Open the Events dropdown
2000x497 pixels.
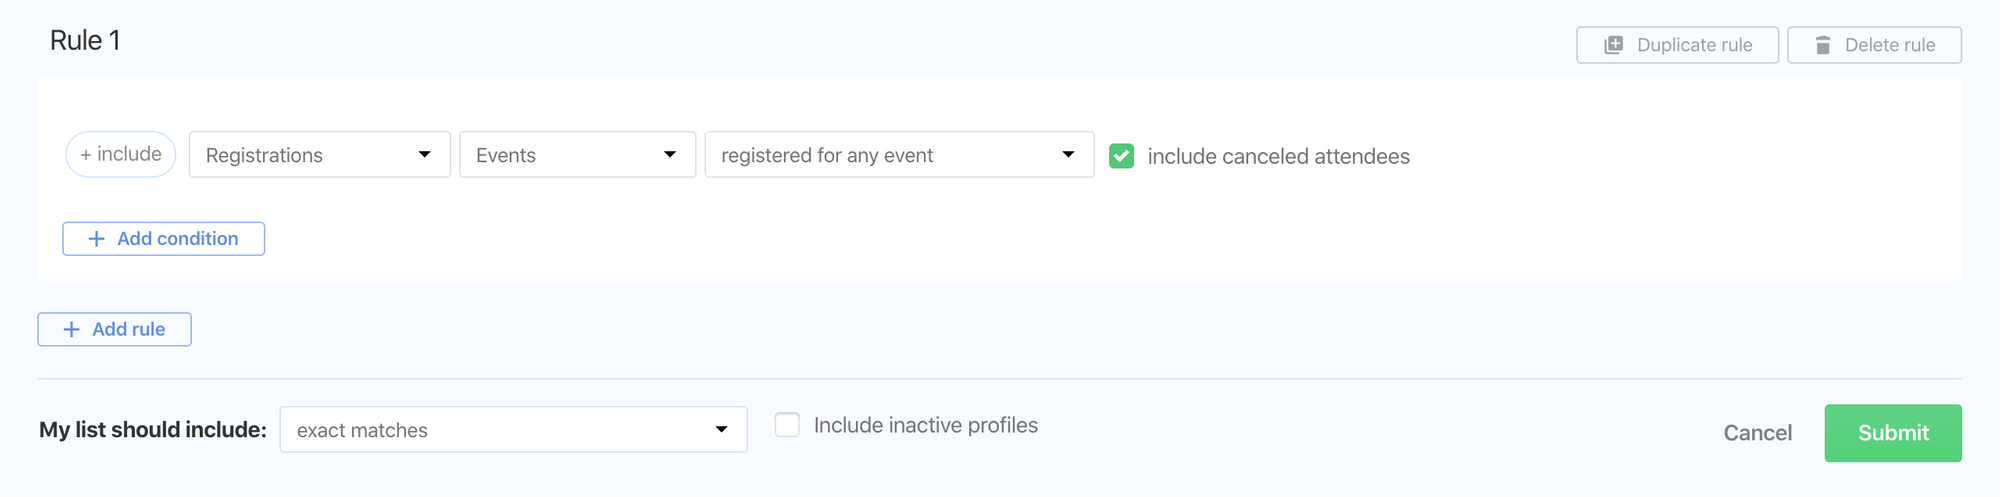[x=577, y=155]
